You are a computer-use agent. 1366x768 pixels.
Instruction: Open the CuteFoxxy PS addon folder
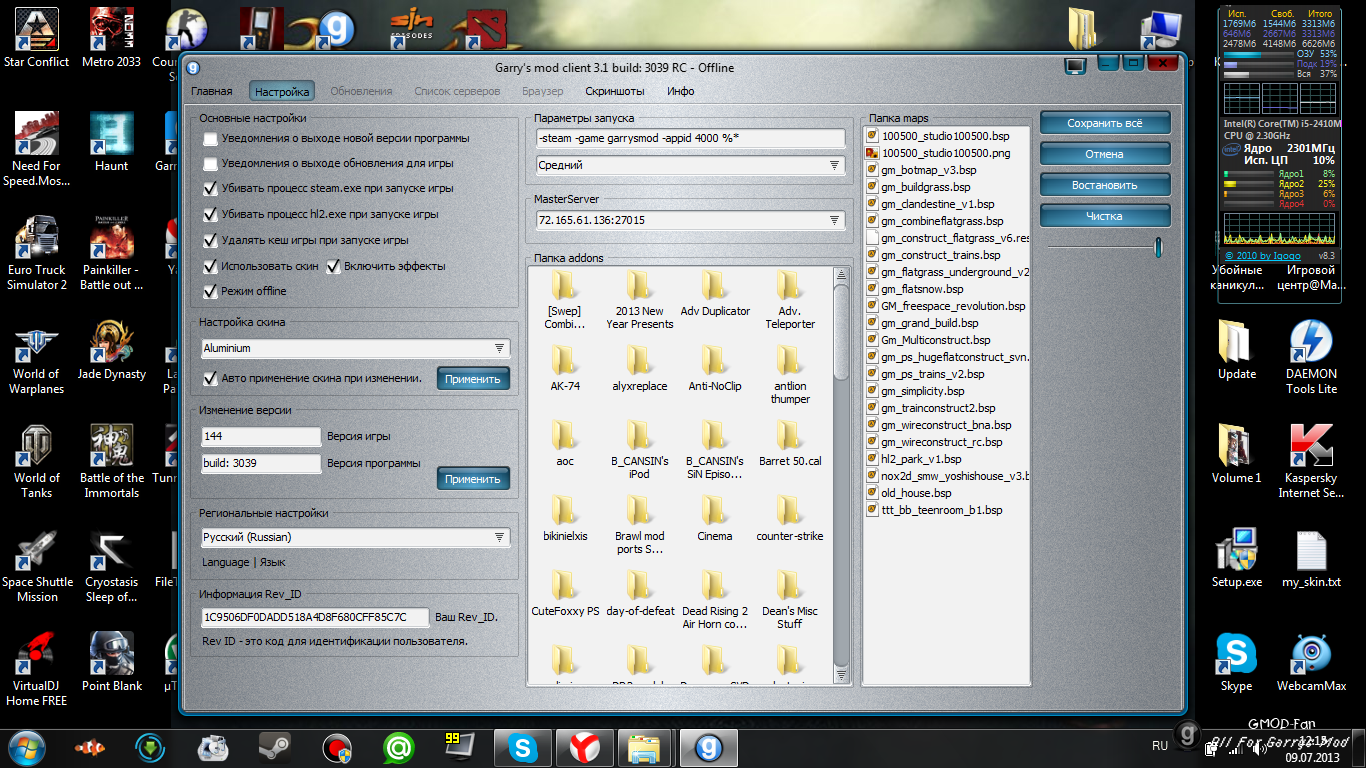coord(565,593)
